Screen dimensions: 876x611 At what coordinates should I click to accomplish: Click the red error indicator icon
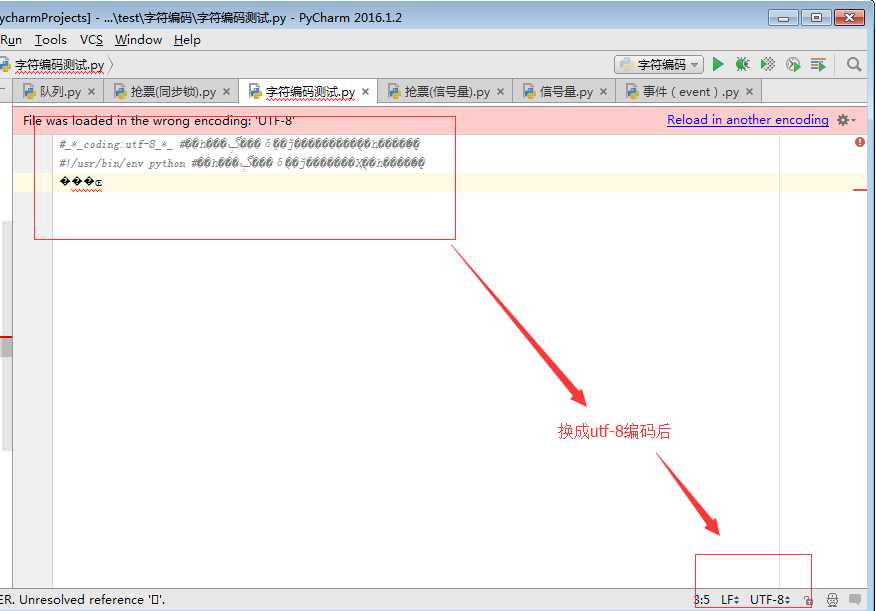click(860, 142)
